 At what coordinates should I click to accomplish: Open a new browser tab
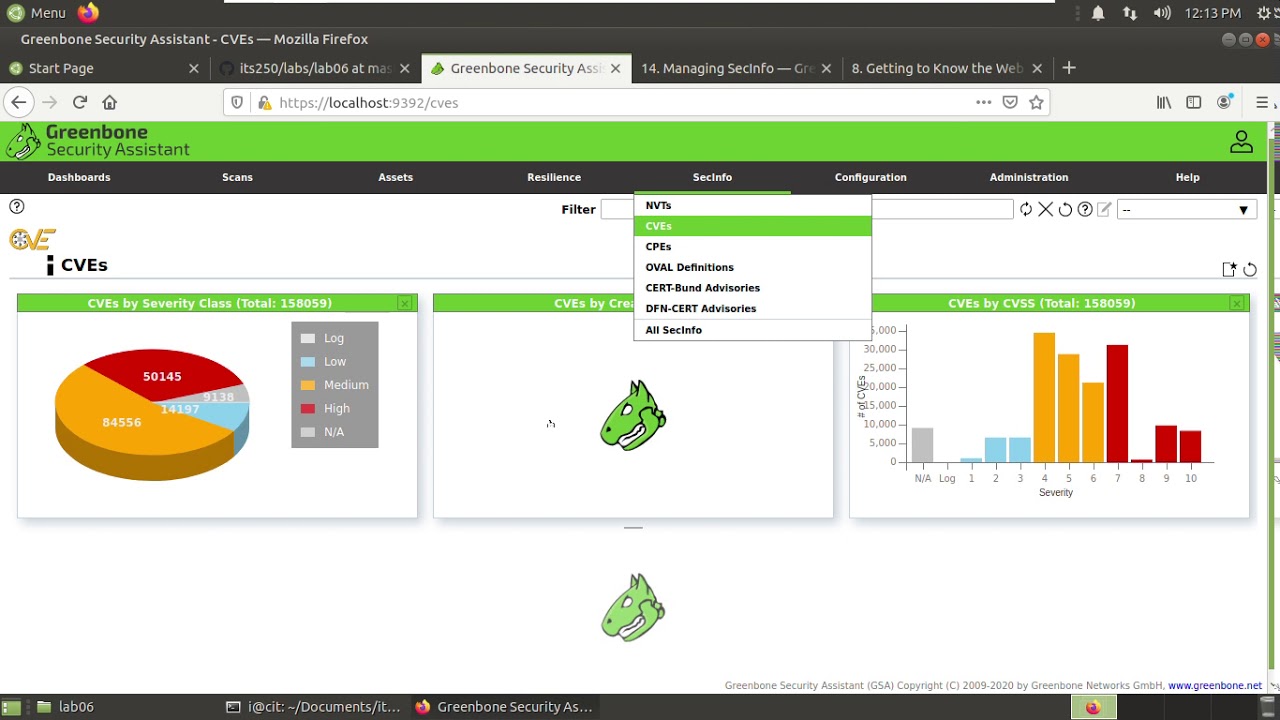pyautogui.click(x=1069, y=68)
